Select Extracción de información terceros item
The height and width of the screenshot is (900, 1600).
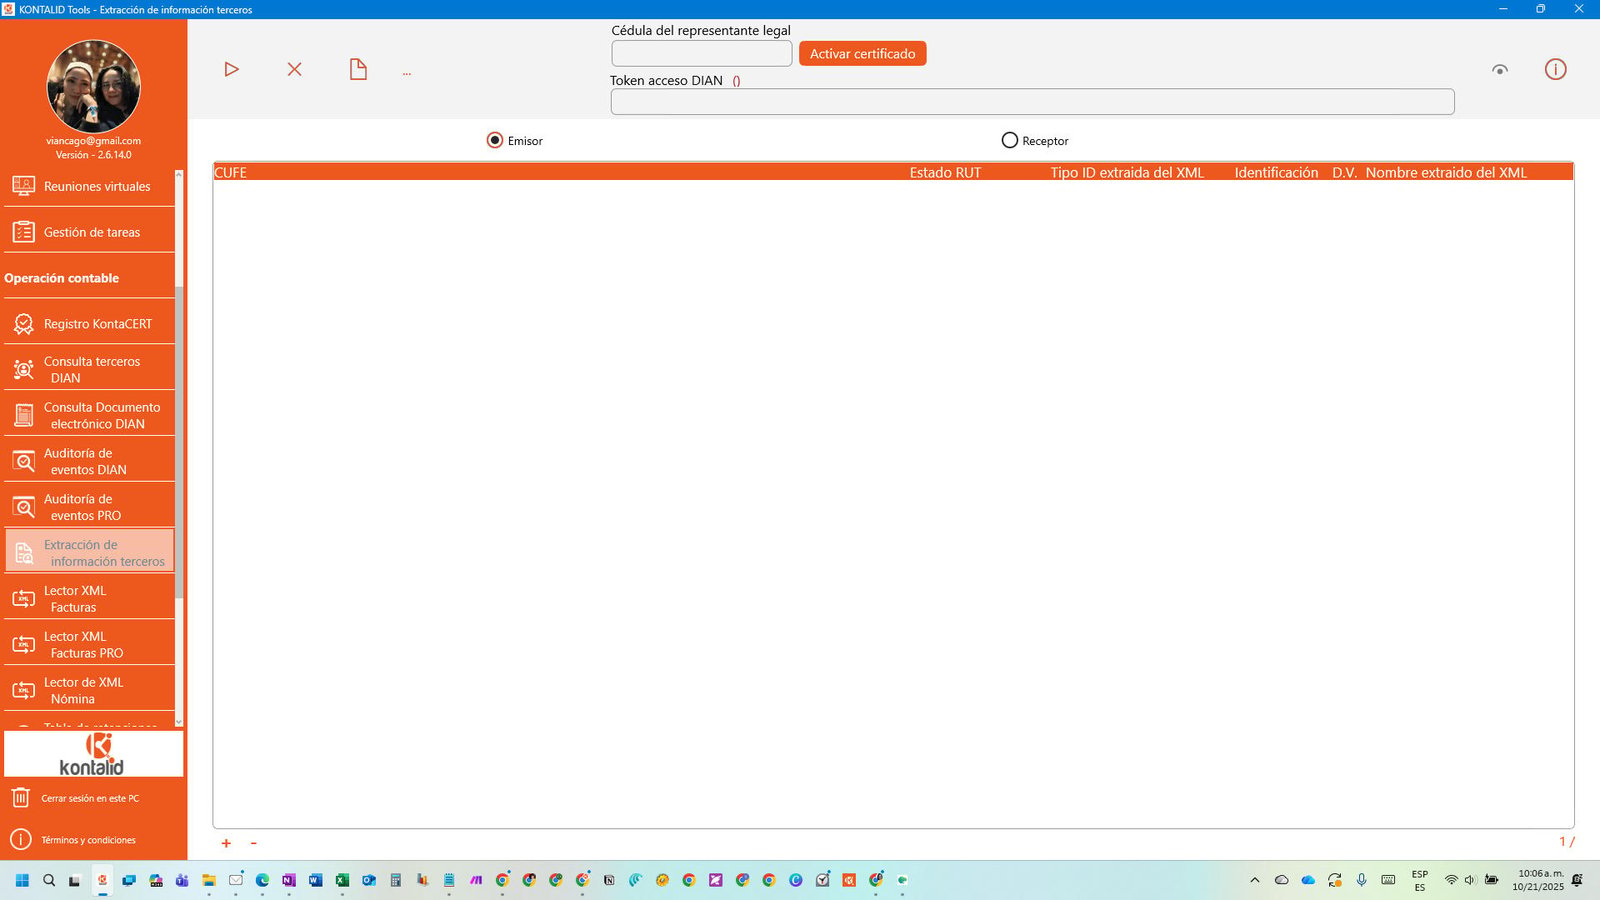click(x=89, y=551)
